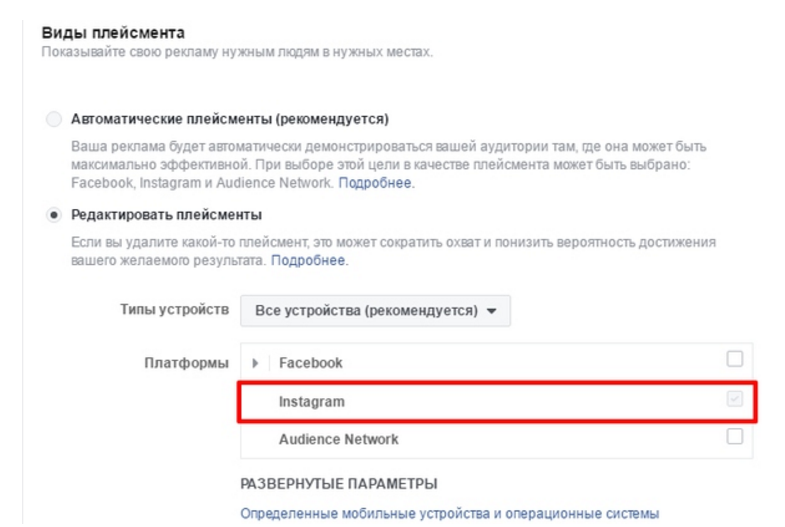Select the Автоматические плейсменты radio button

[54, 119]
